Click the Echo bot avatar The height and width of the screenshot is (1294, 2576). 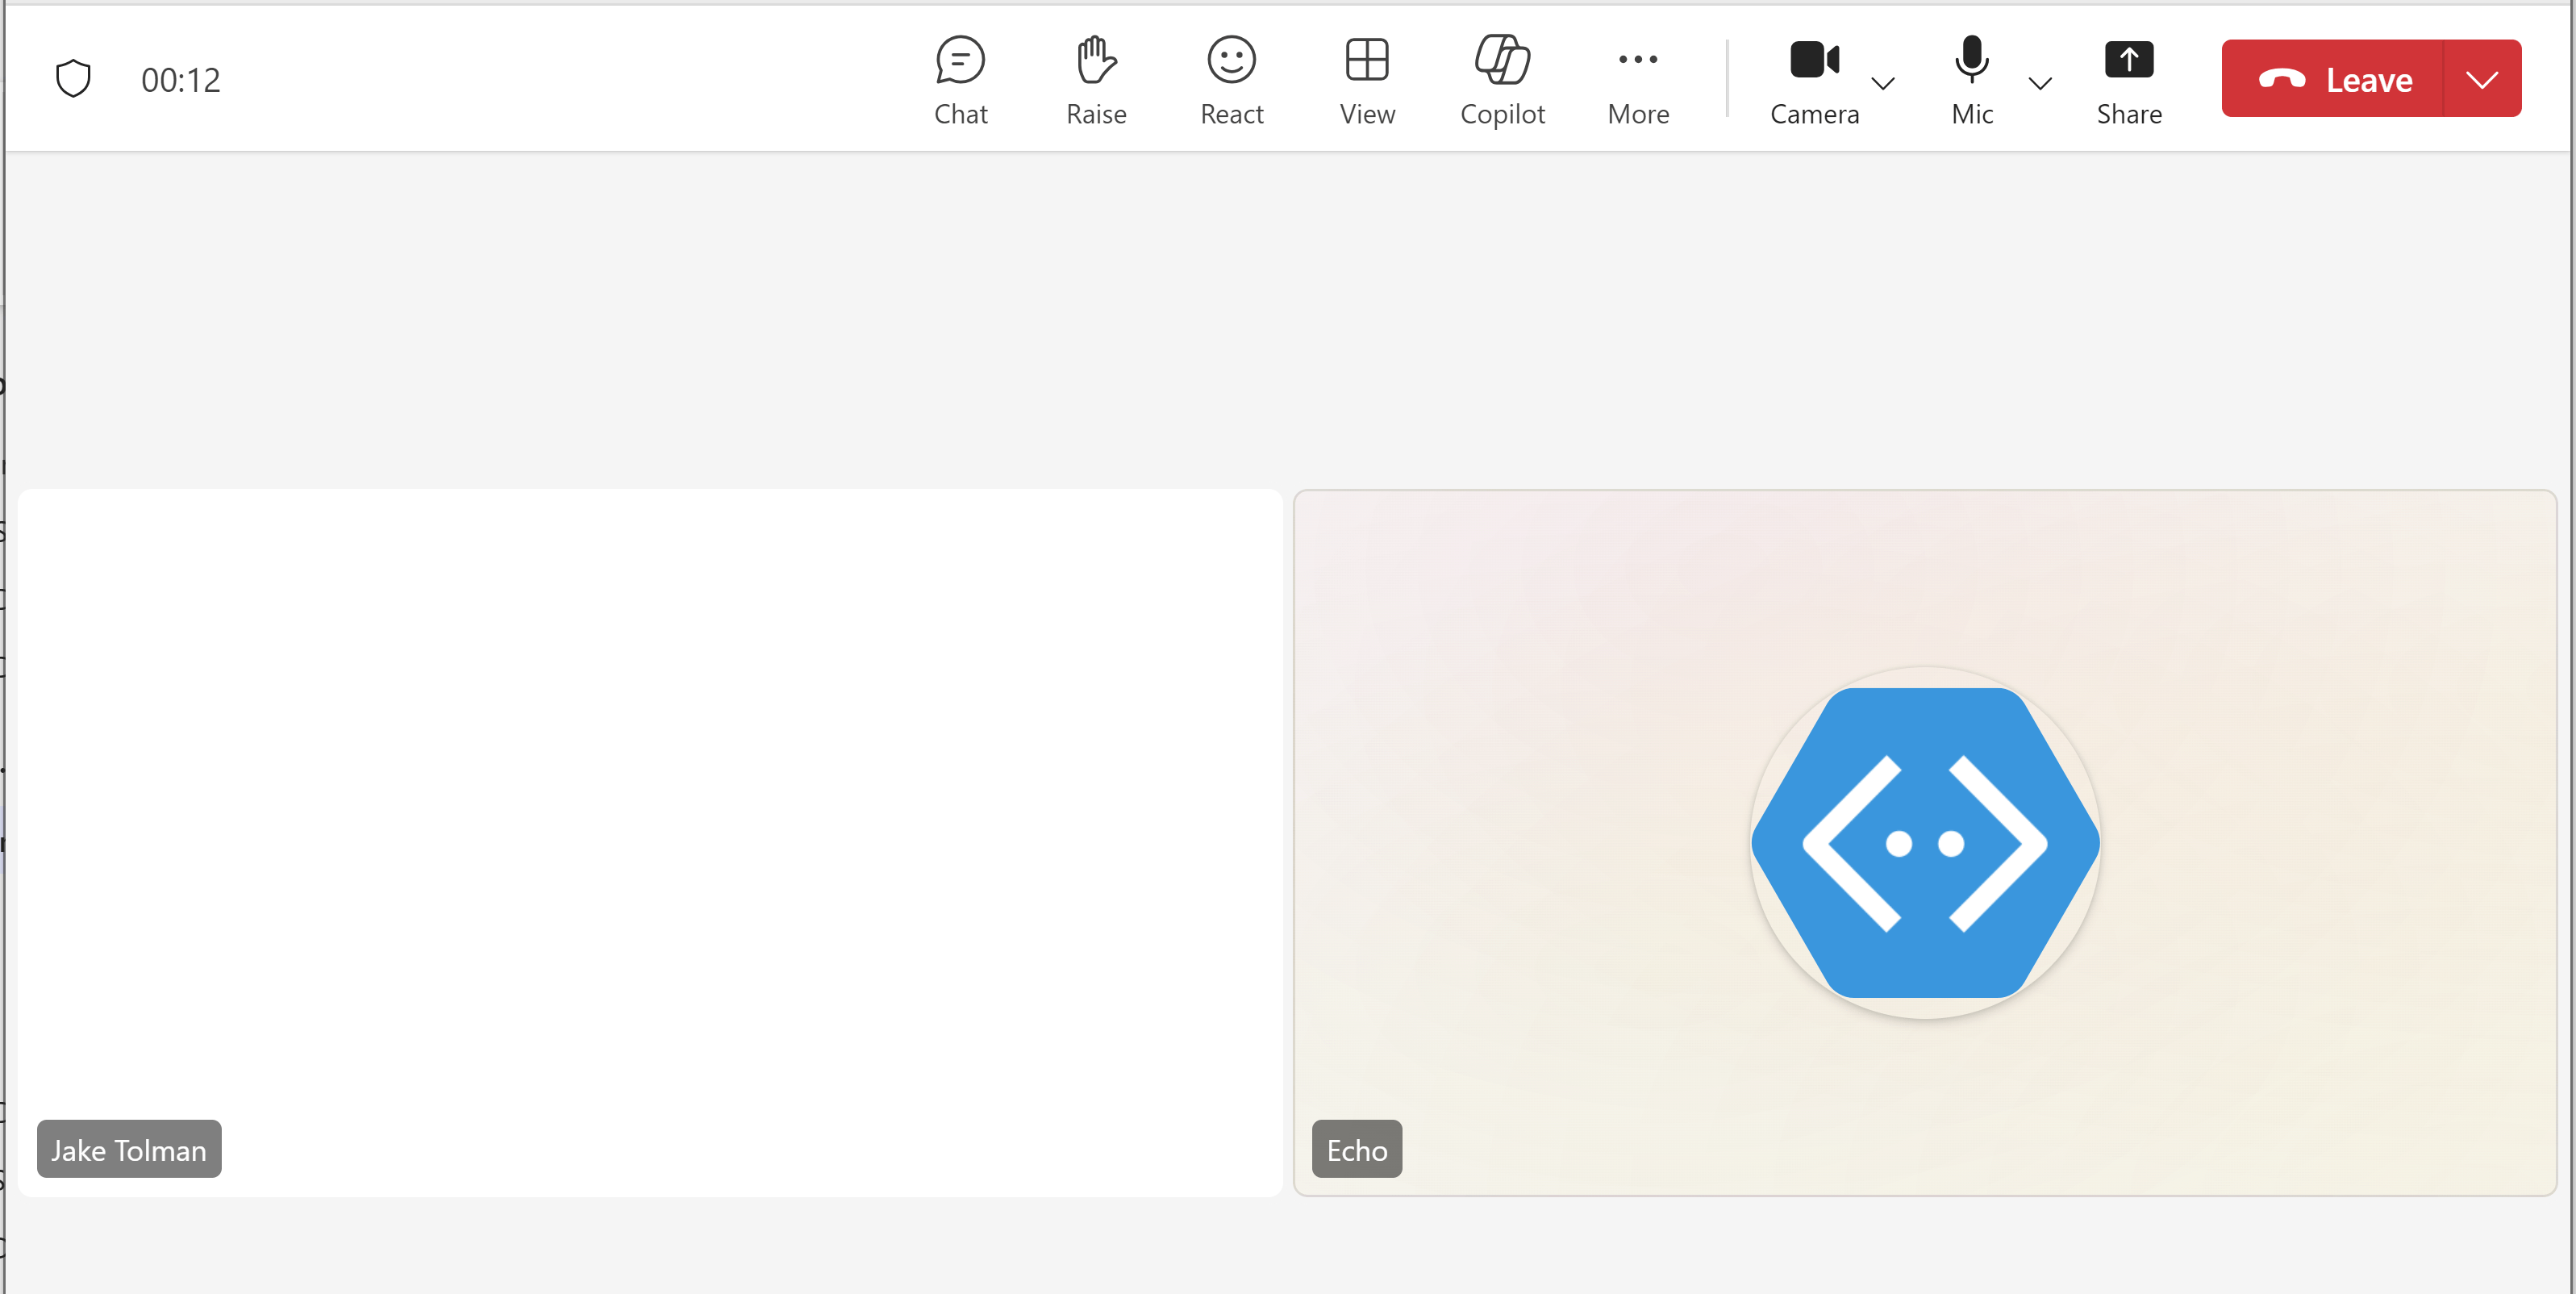point(1925,842)
